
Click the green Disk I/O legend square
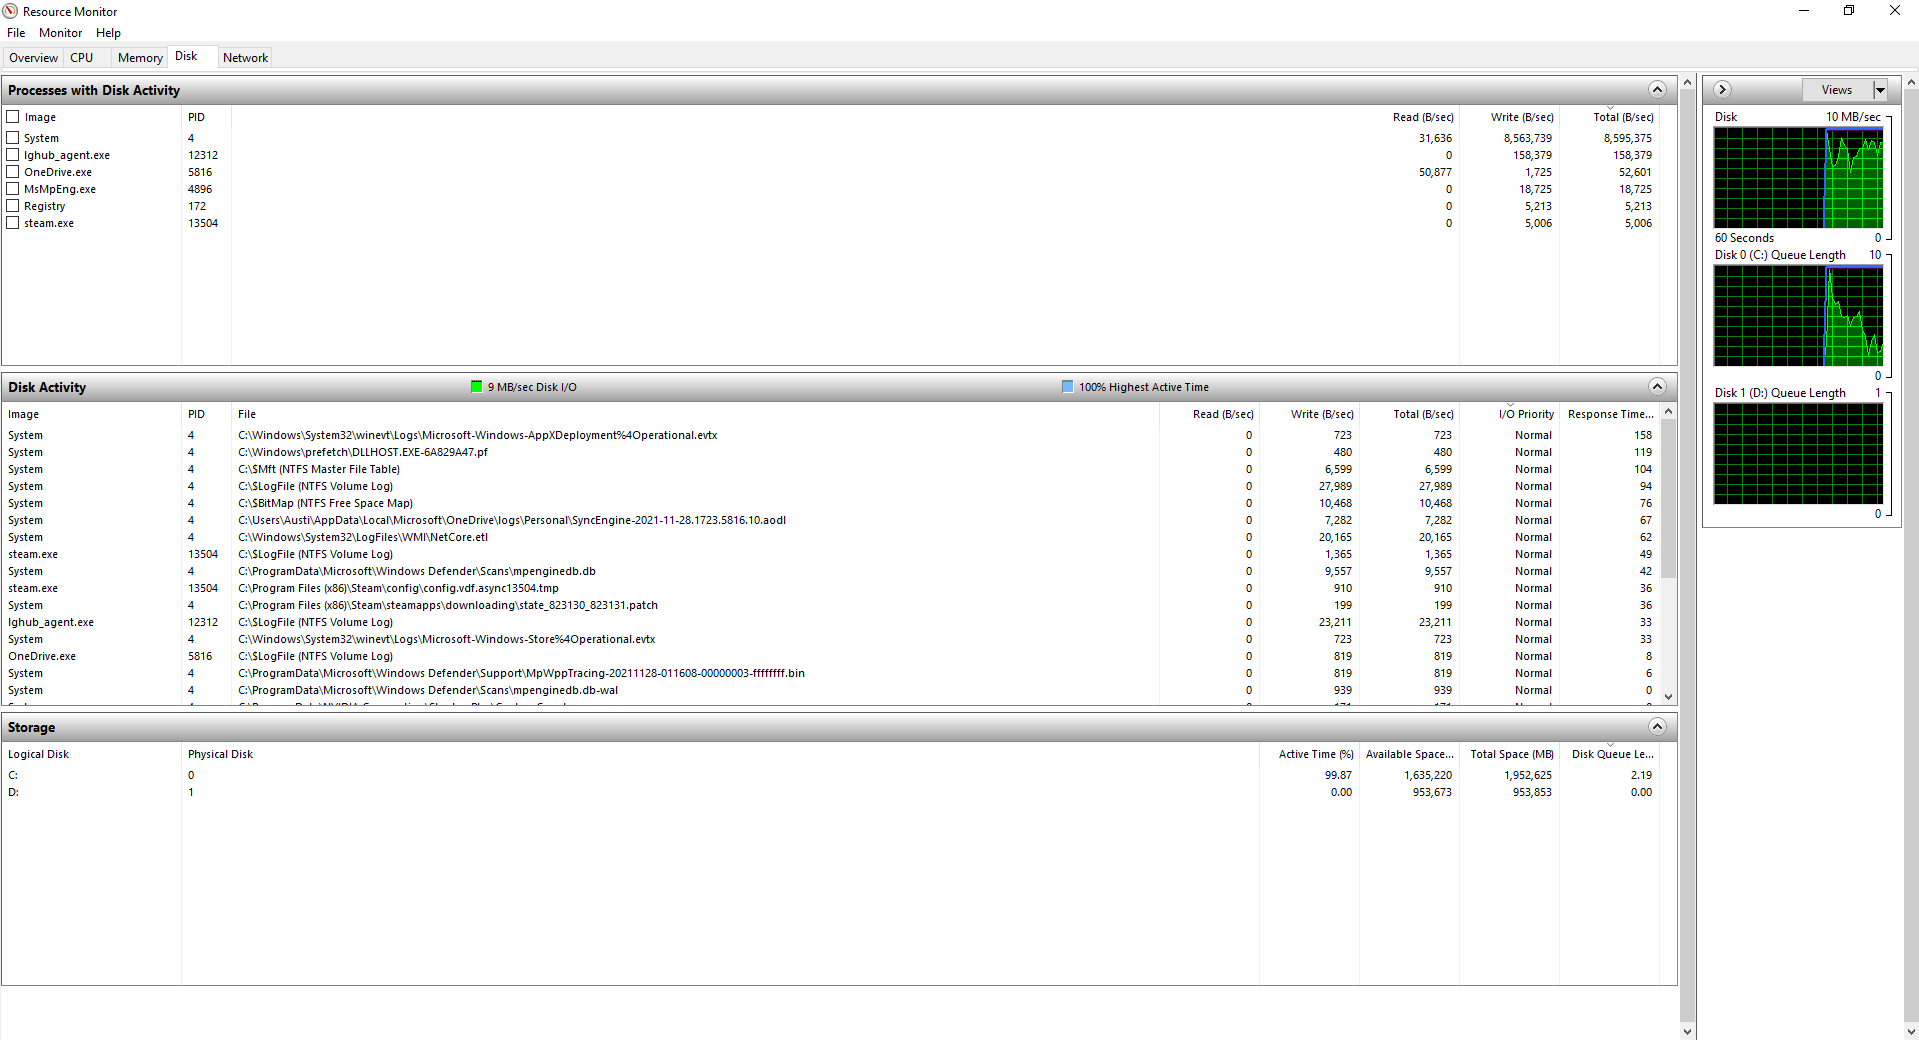(477, 387)
